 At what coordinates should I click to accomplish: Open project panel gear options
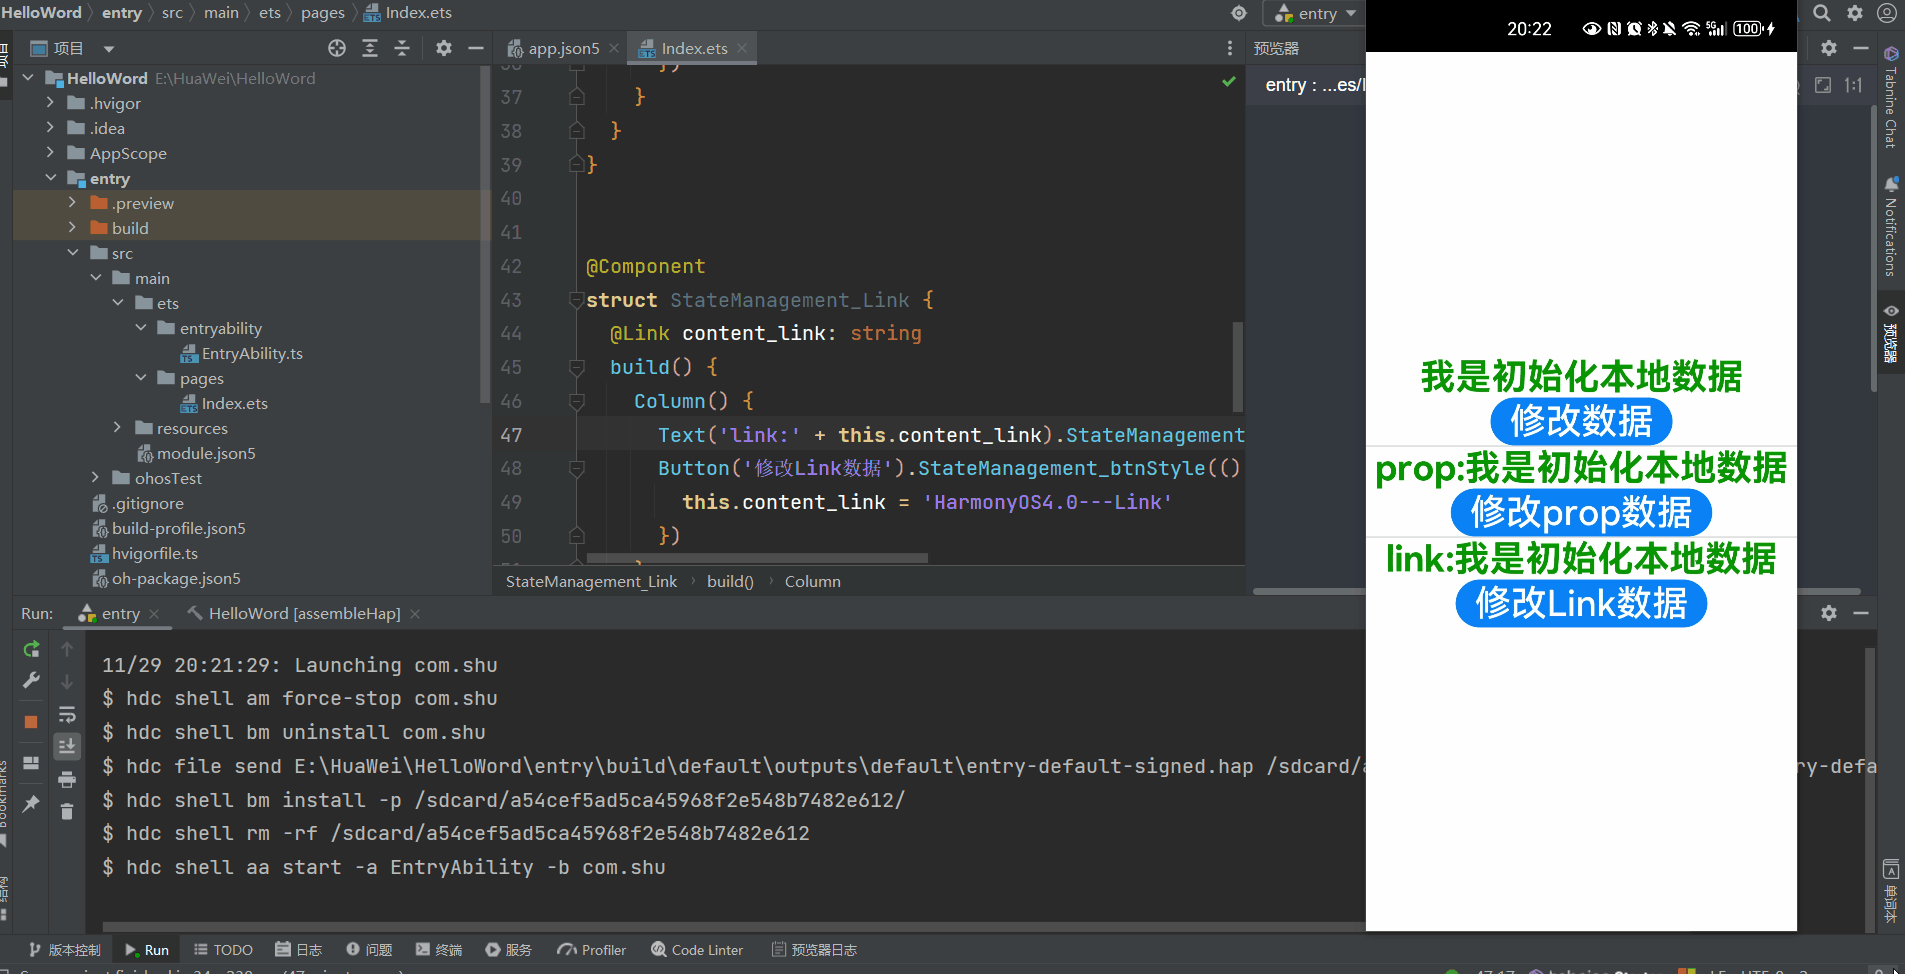tap(444, 48)
